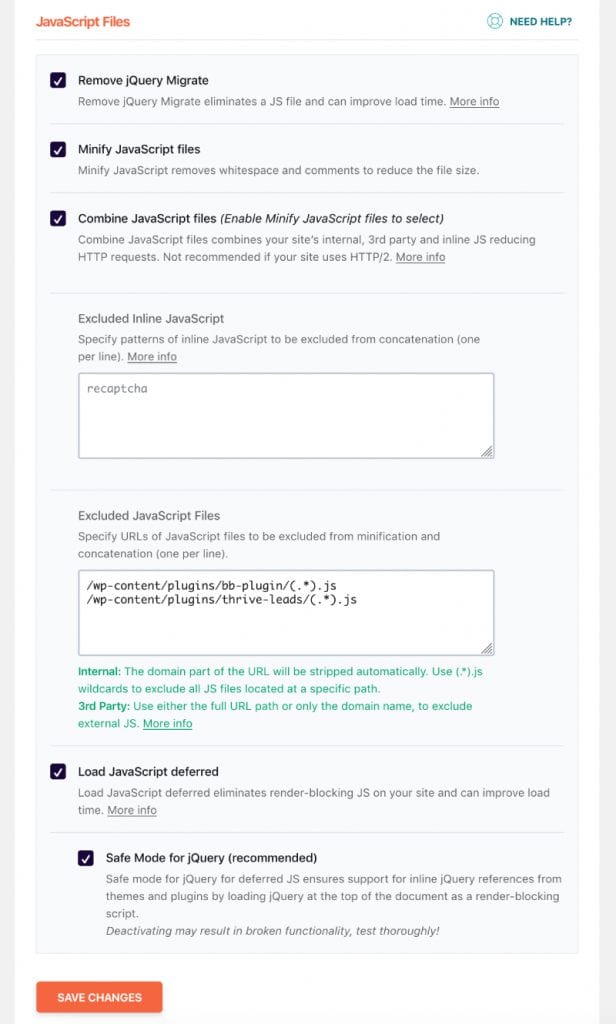Uncheck Remove jQuery Migrate checkbox
The width and height of the screenshot is (616, 1024).
(58, 80)
